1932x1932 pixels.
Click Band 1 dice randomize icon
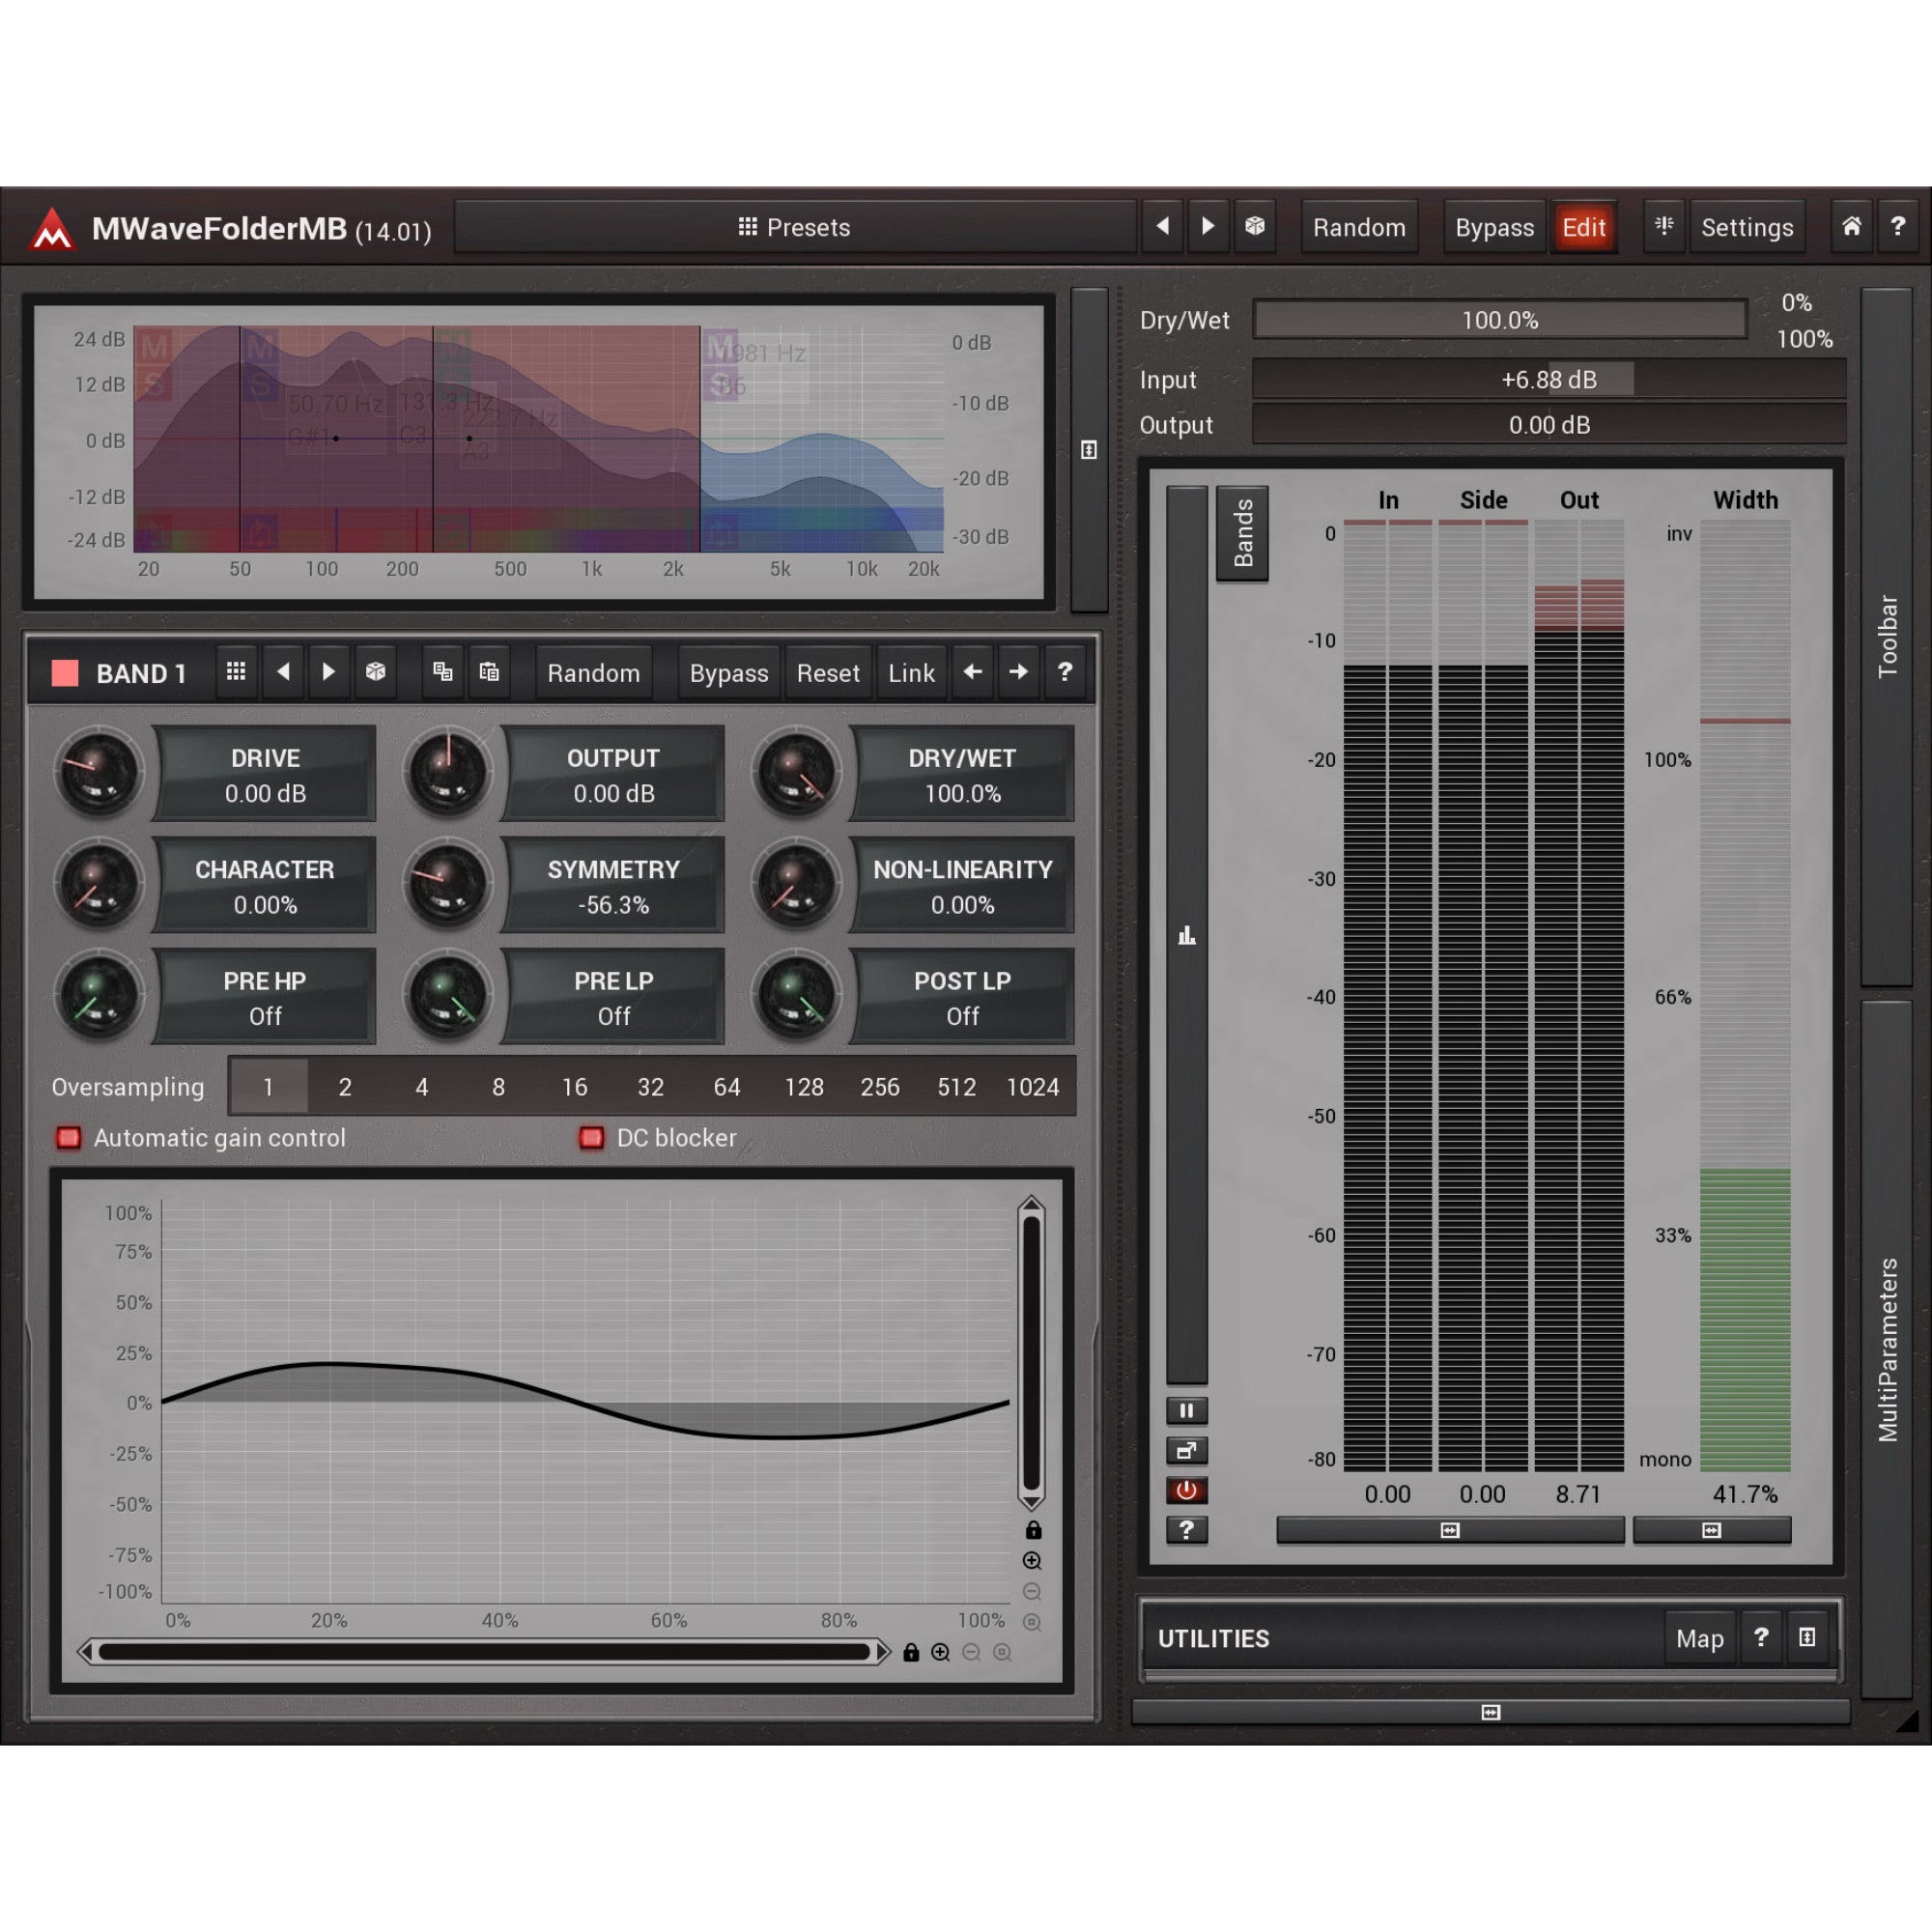point(375,672)
